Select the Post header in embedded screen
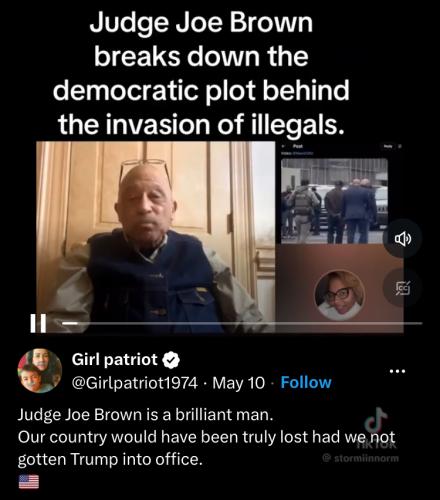 pos(298,146)
